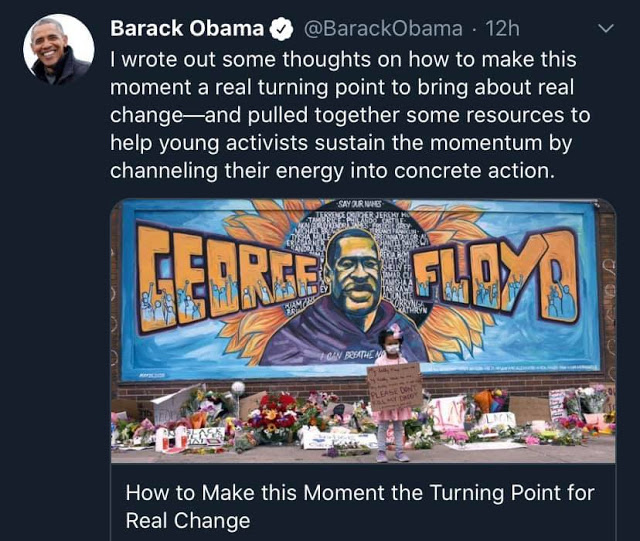Click the 'Real Change' line of the card title
This screenshot has width=640, height=541.
pyautogui.click(x=187, y=520)
